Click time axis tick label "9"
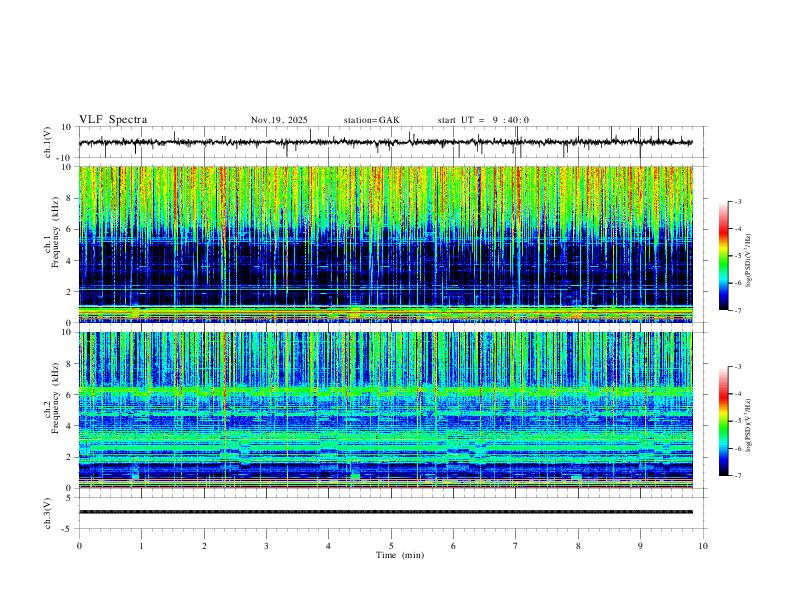Screen dimensions: 792x612 click(x=640, y=546)
